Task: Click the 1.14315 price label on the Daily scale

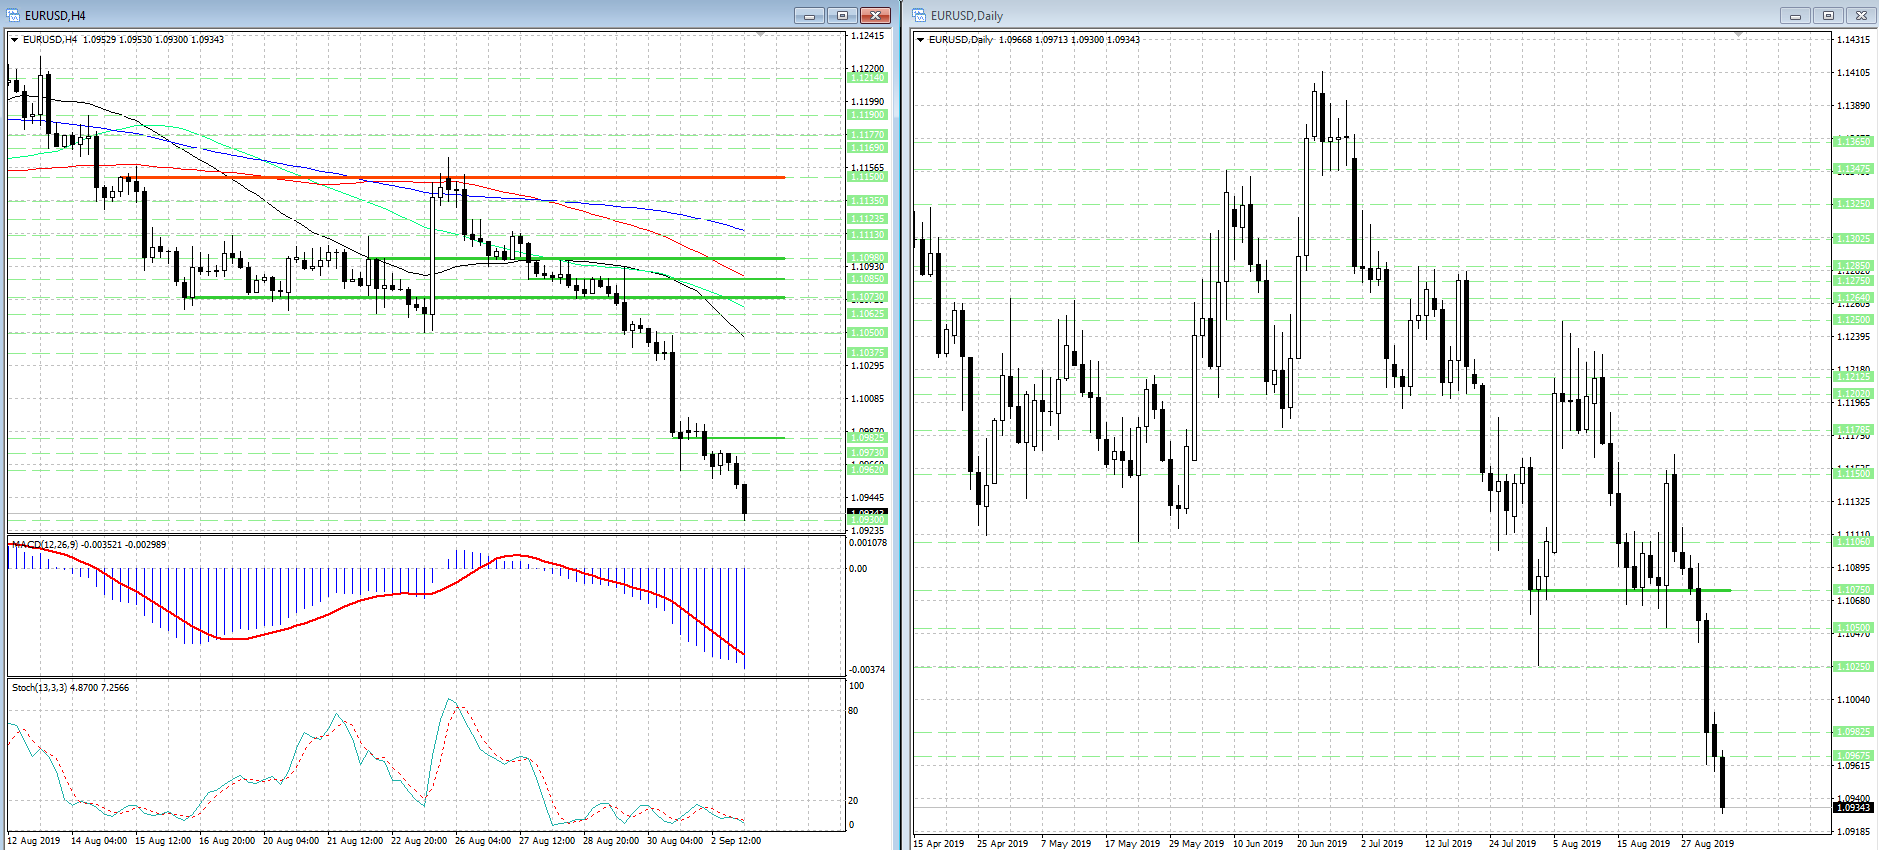Action: click(x=1853, y=40)
